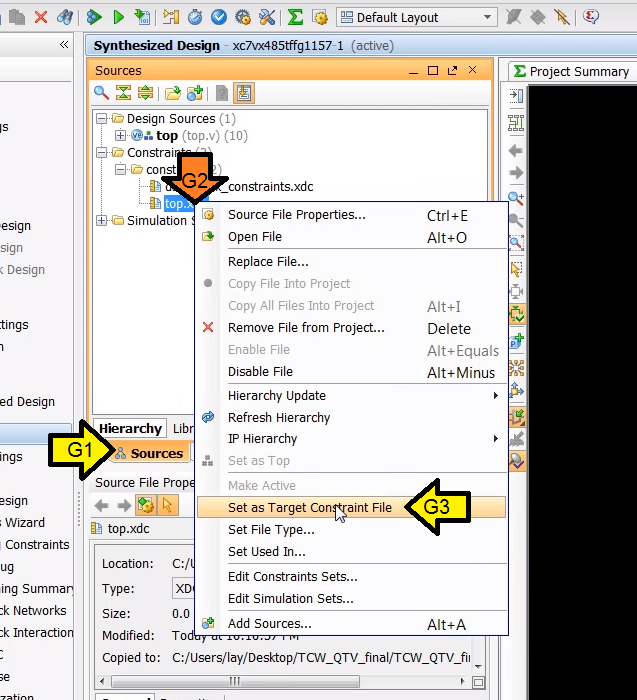This screenshot has width=637, height=700.
Task: Click the back arrow in Source File Properties
Action: 102,505
